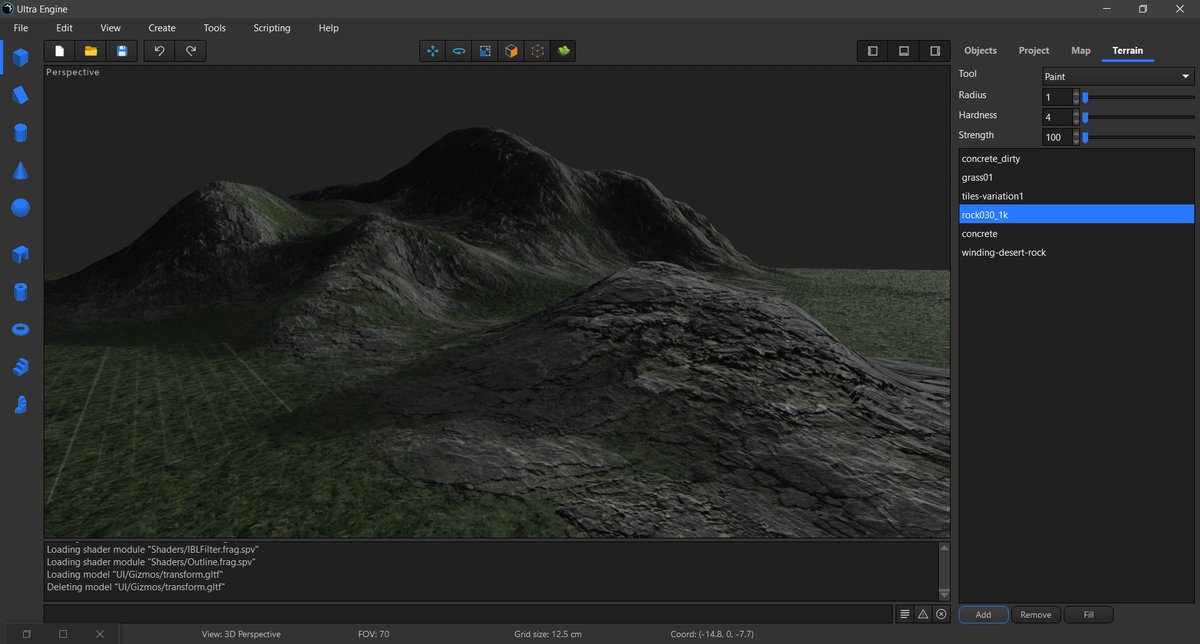
Task: Open a file with the folder icon
Action: click(x=91, y=50)
